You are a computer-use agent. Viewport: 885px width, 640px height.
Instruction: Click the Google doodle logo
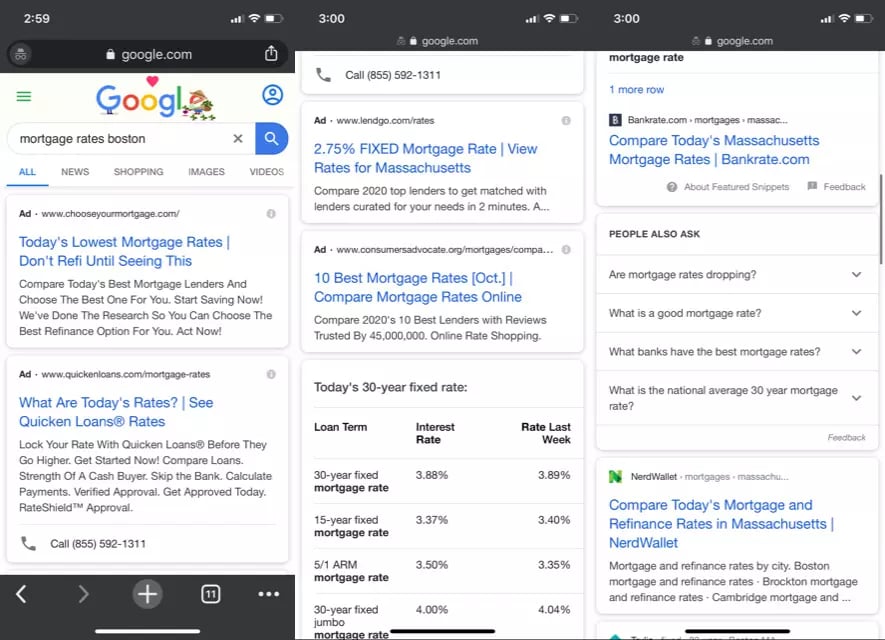155,99
